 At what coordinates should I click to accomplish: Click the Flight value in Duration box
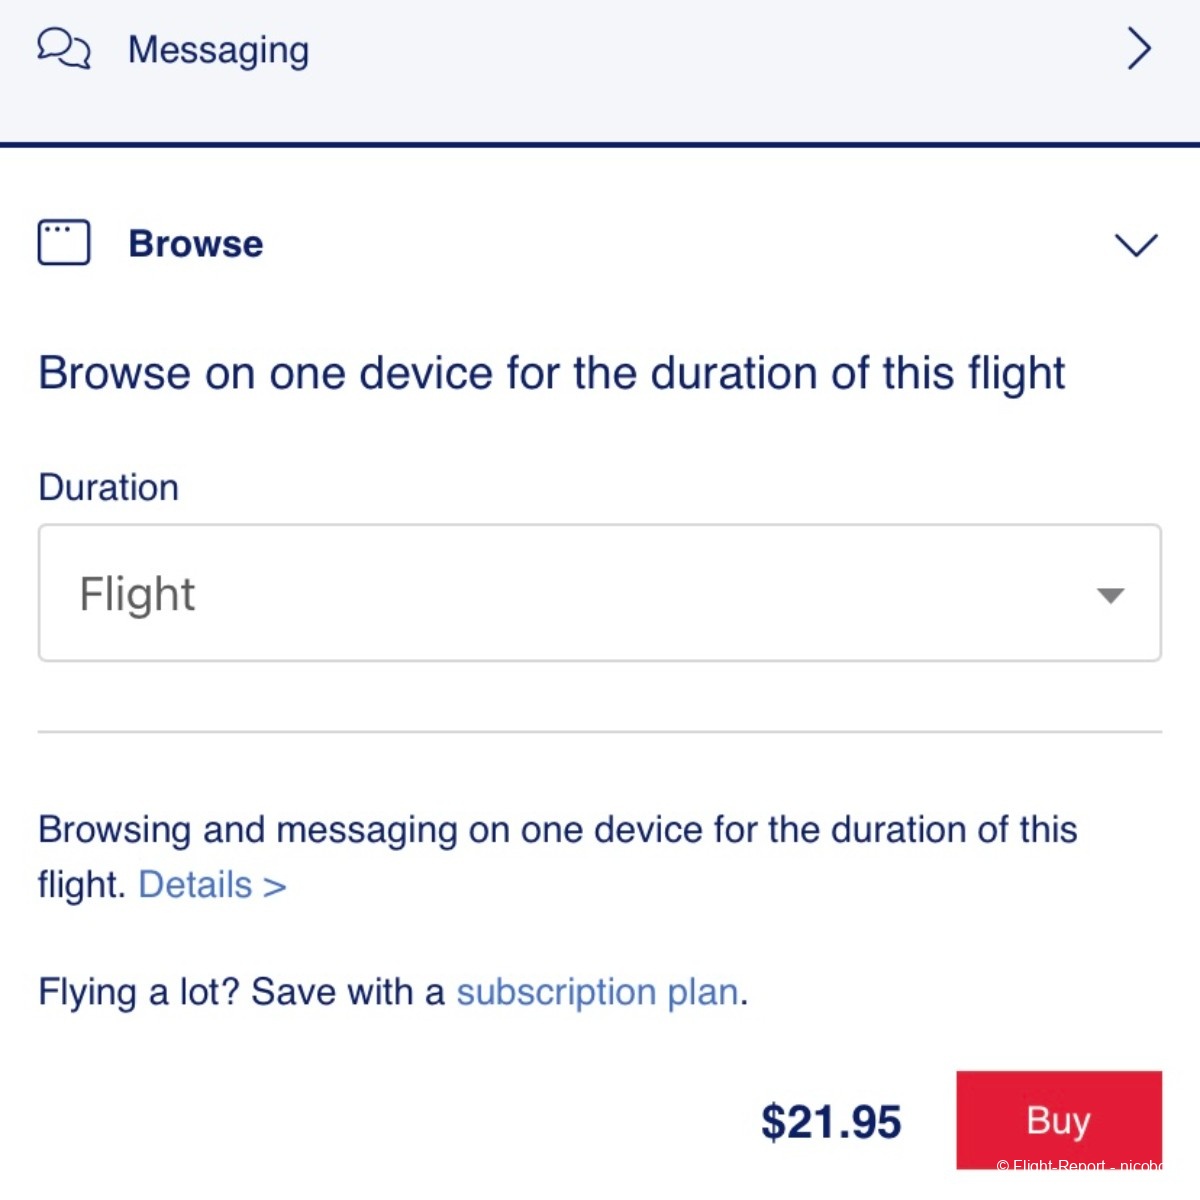pyautogui.click(x=137, y=594)
